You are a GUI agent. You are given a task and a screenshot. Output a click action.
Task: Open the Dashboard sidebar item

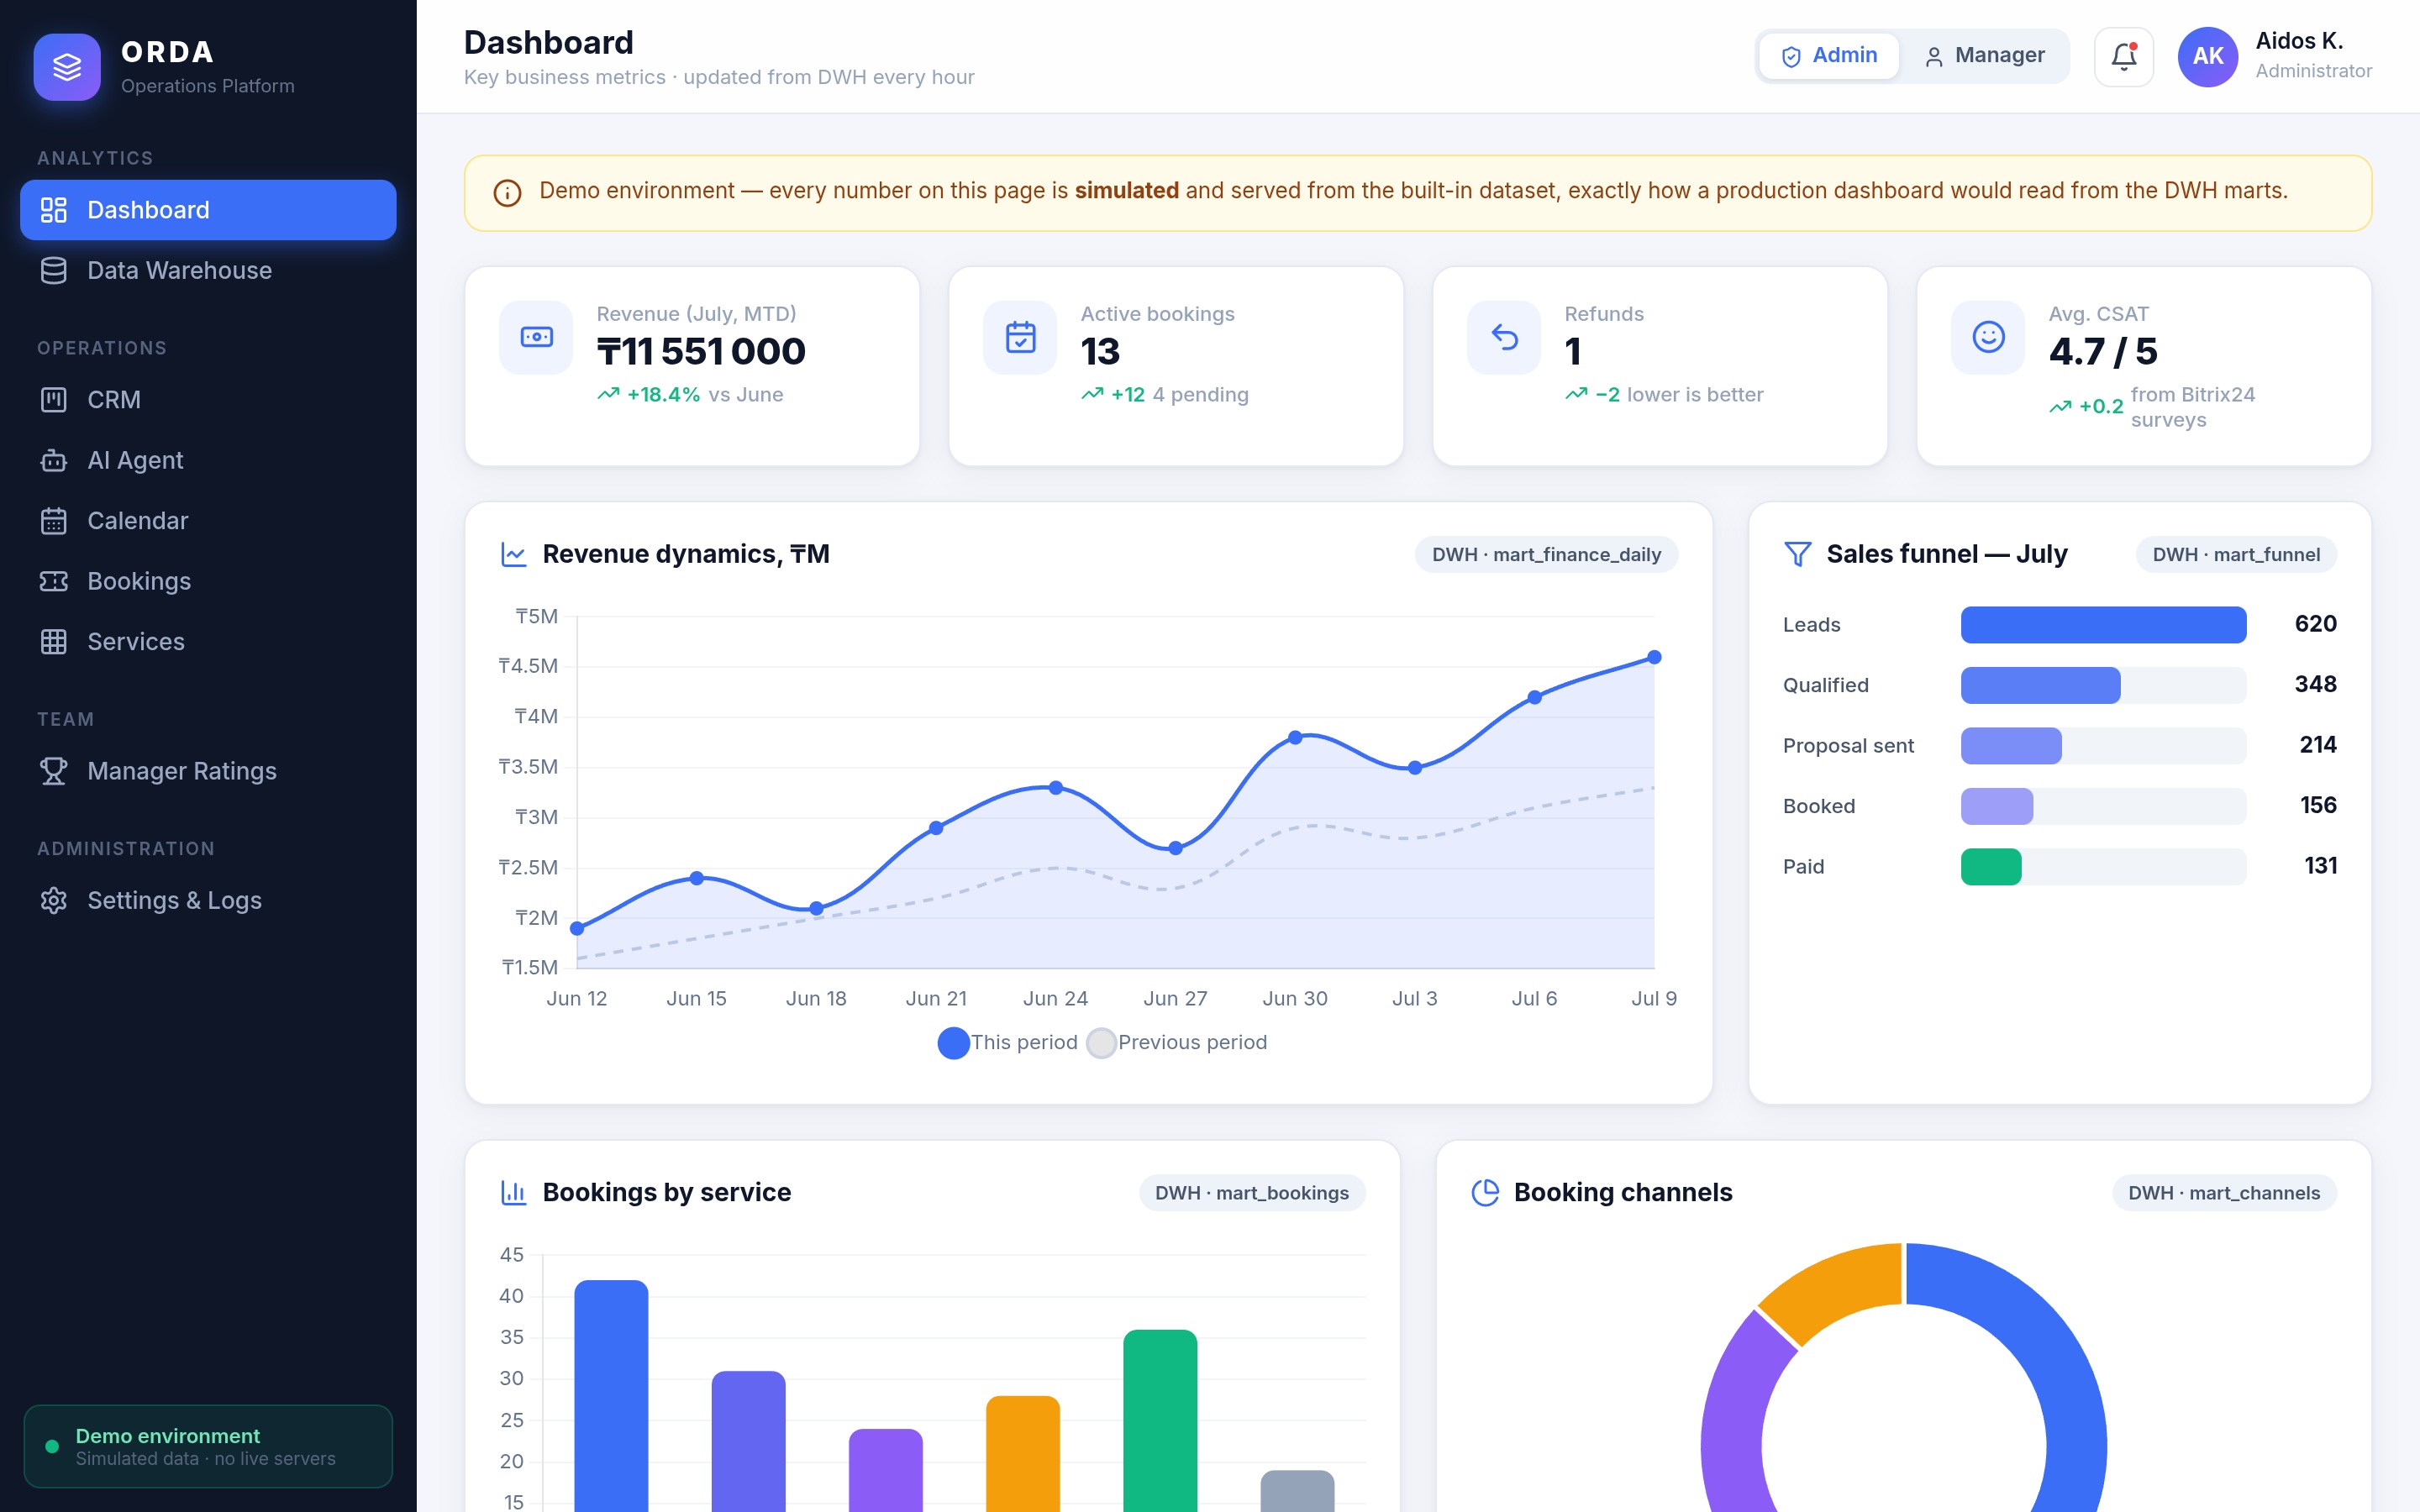[x=208, y=210]
